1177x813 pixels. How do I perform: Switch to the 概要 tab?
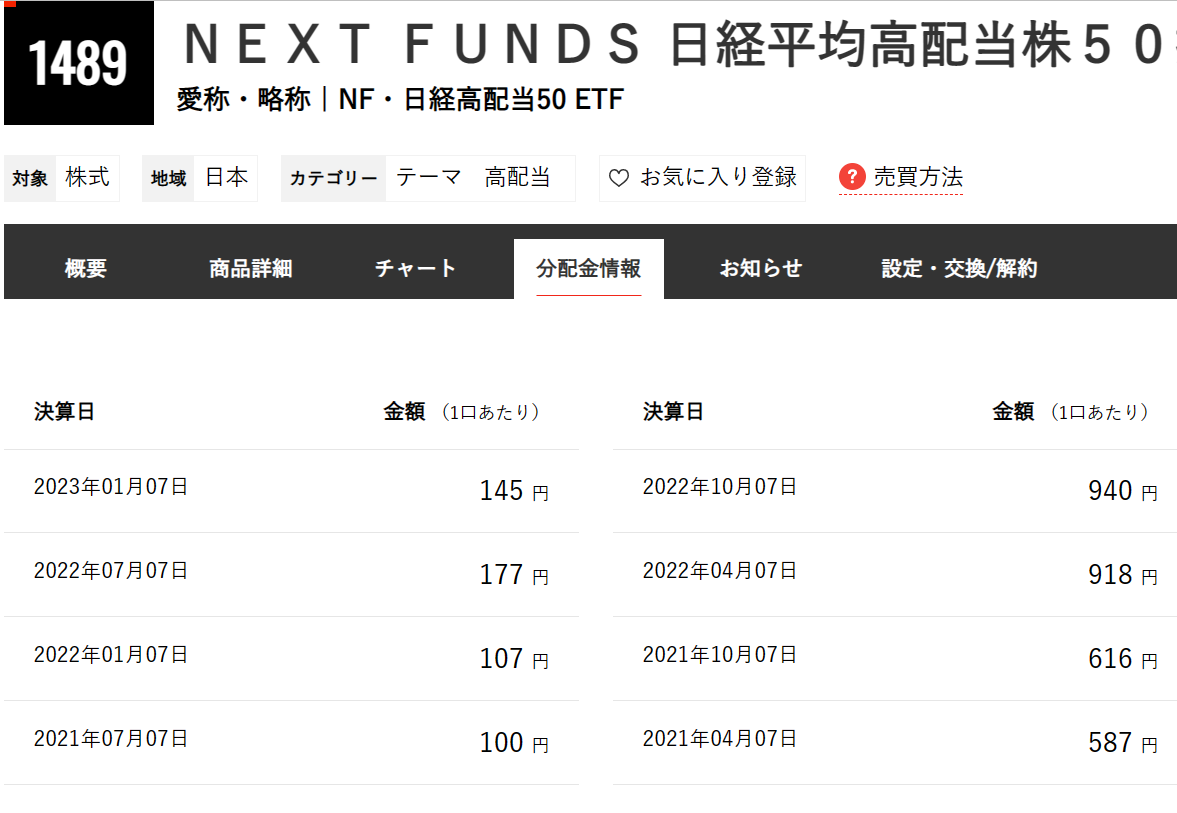(x=84, y=267)
